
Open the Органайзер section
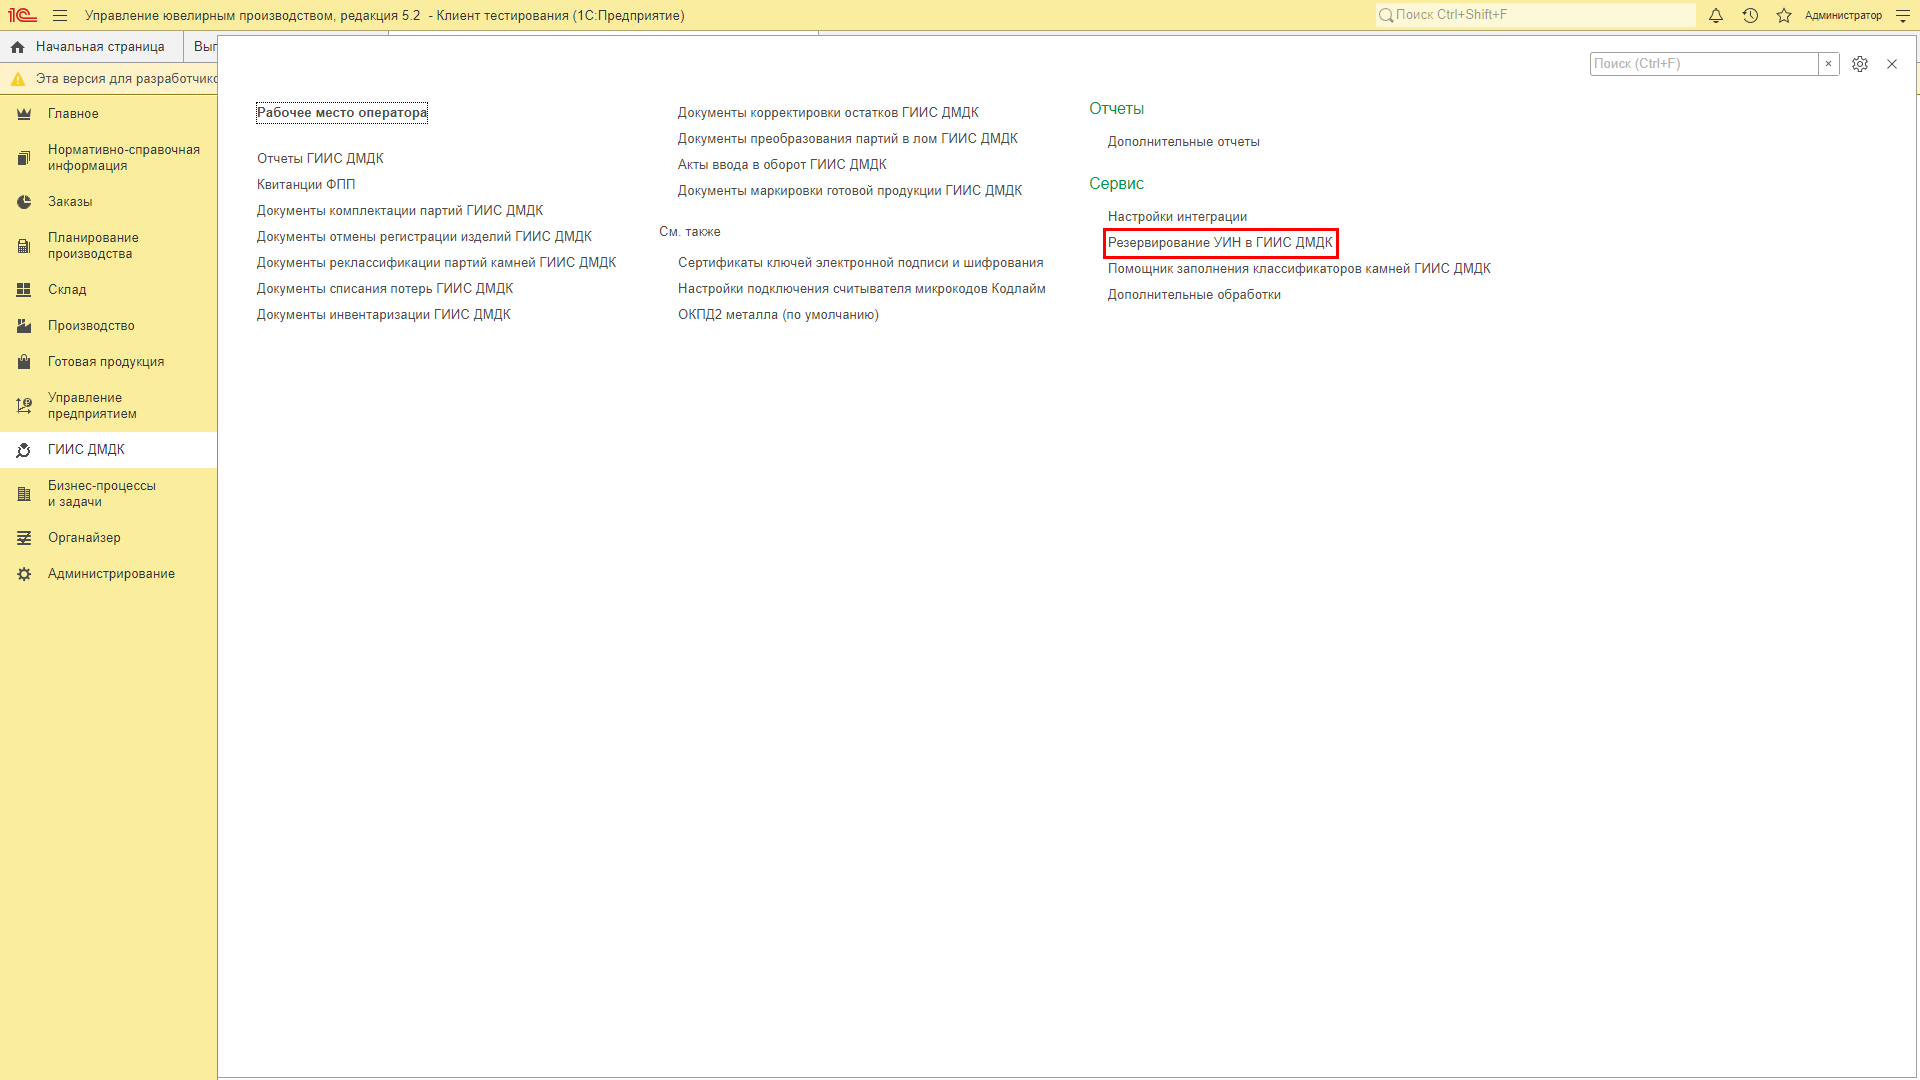tap(84, 538)
